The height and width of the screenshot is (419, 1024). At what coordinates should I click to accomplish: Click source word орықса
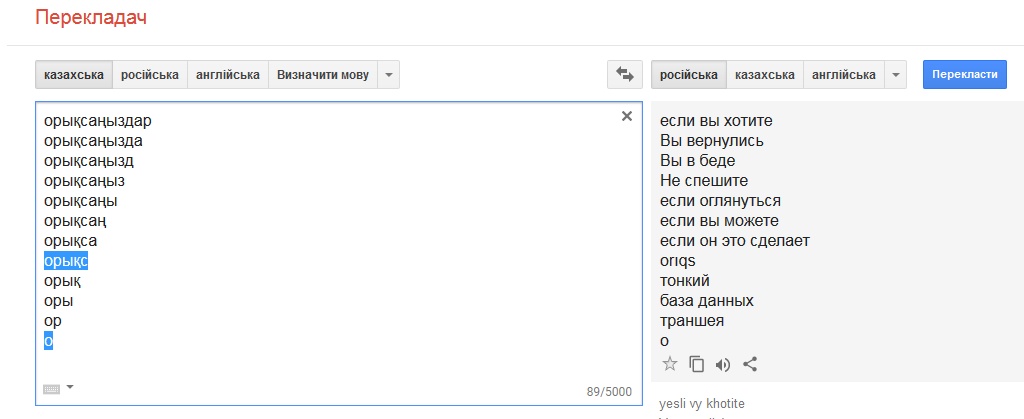pos(71,241)
